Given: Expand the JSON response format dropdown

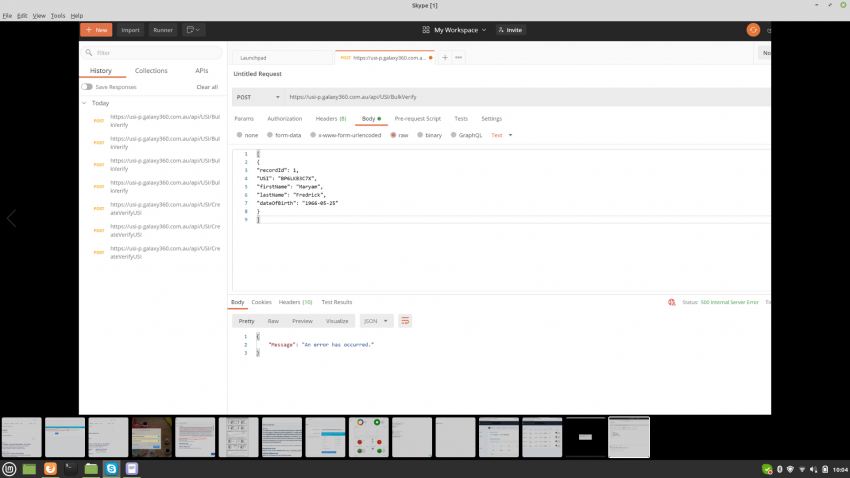Looking at the screenshot, I should (375, 321).
